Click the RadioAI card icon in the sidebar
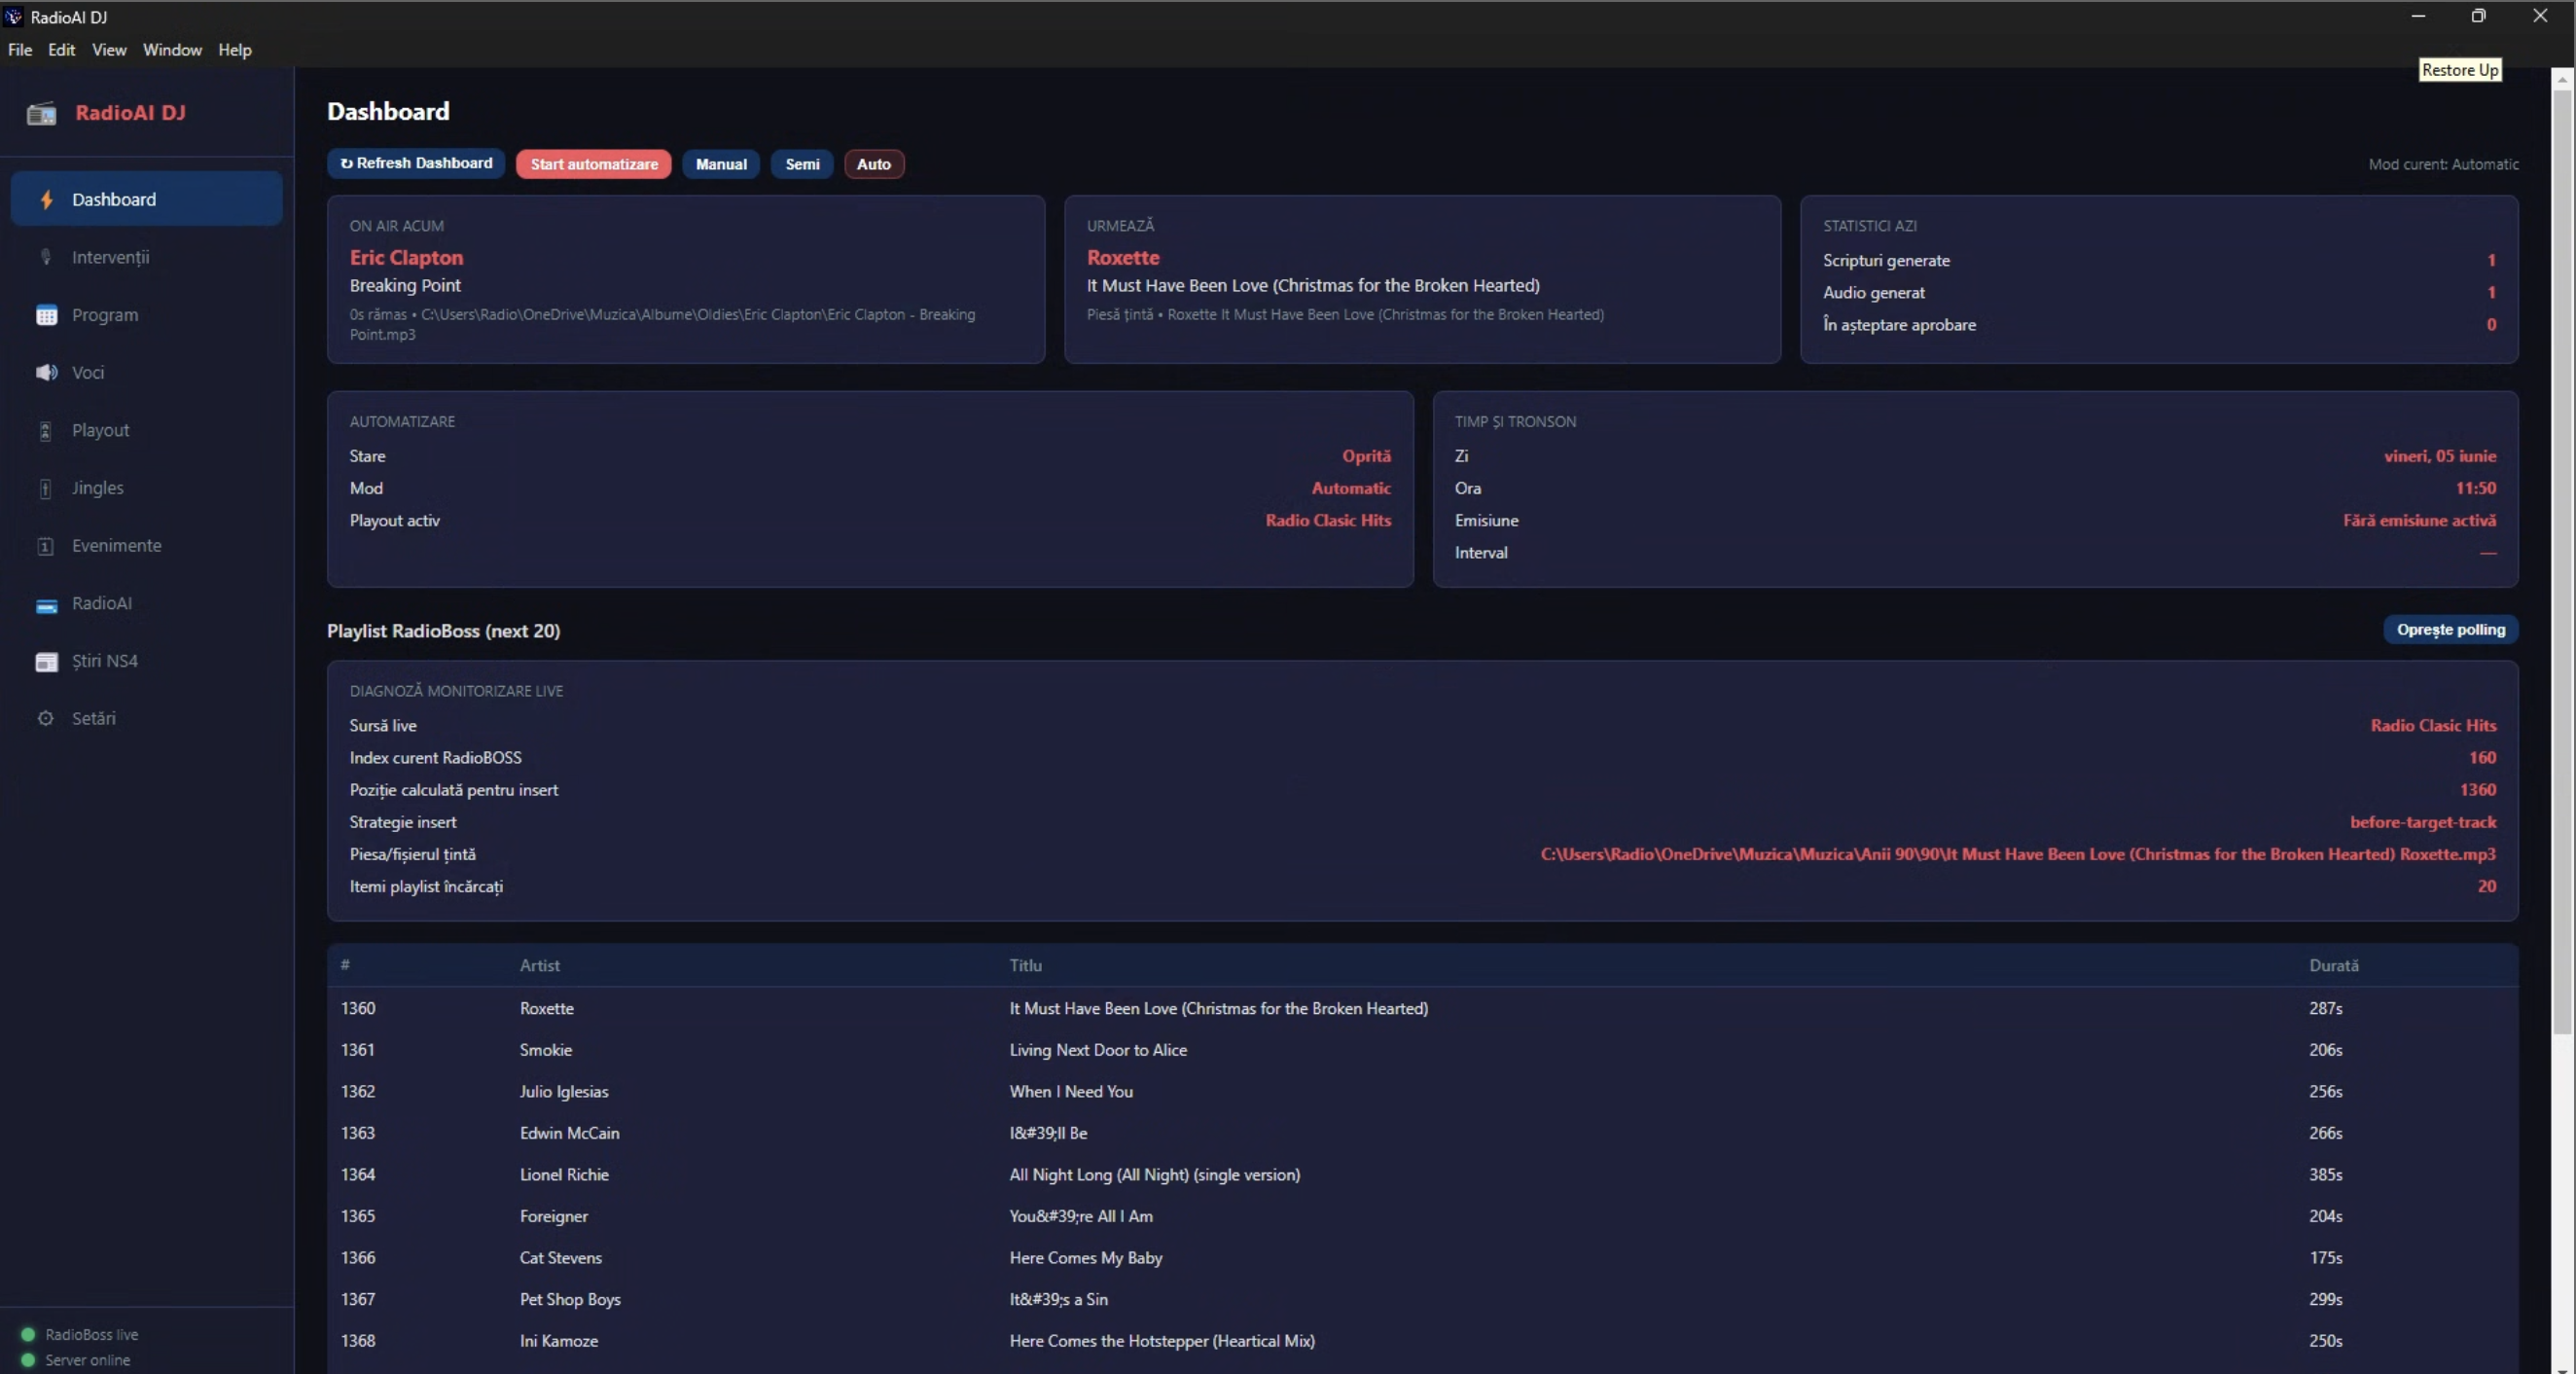The height and width of the screenshot is (1374, 2576). [x=46, y=604]
